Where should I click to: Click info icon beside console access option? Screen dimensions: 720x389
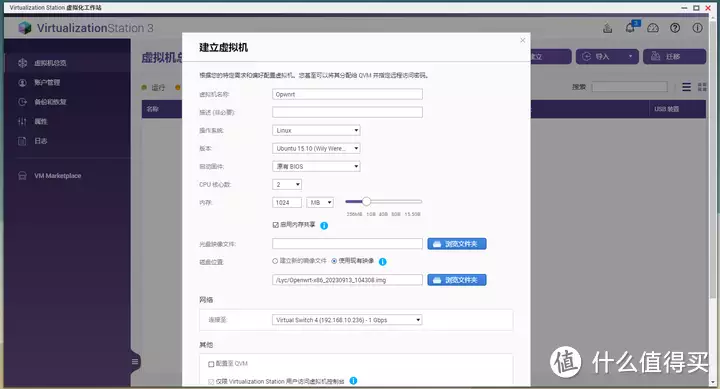tap(353, 381)
